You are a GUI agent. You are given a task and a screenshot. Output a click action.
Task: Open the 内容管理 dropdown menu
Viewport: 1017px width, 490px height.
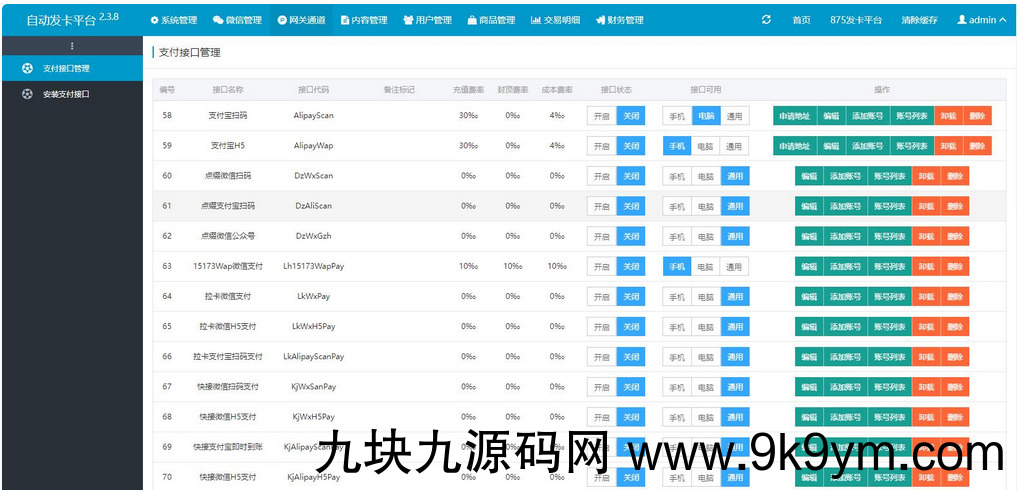pyautogui.click(x=364, y=20)
